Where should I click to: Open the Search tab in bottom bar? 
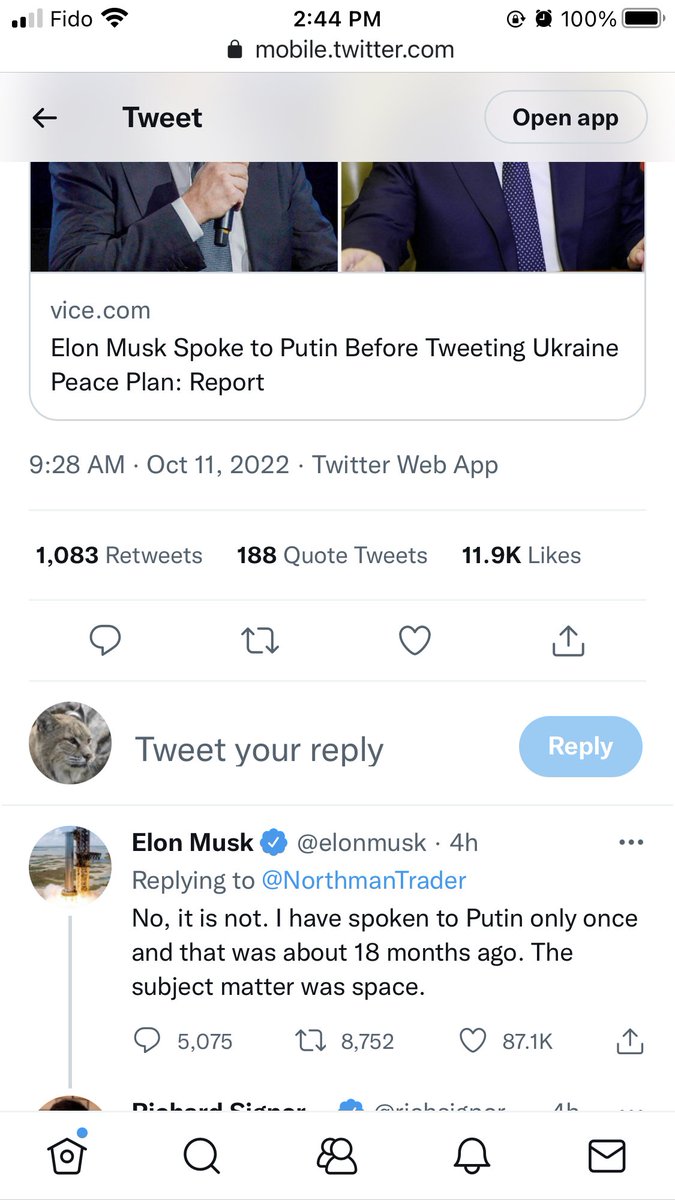click(201, 1155)
